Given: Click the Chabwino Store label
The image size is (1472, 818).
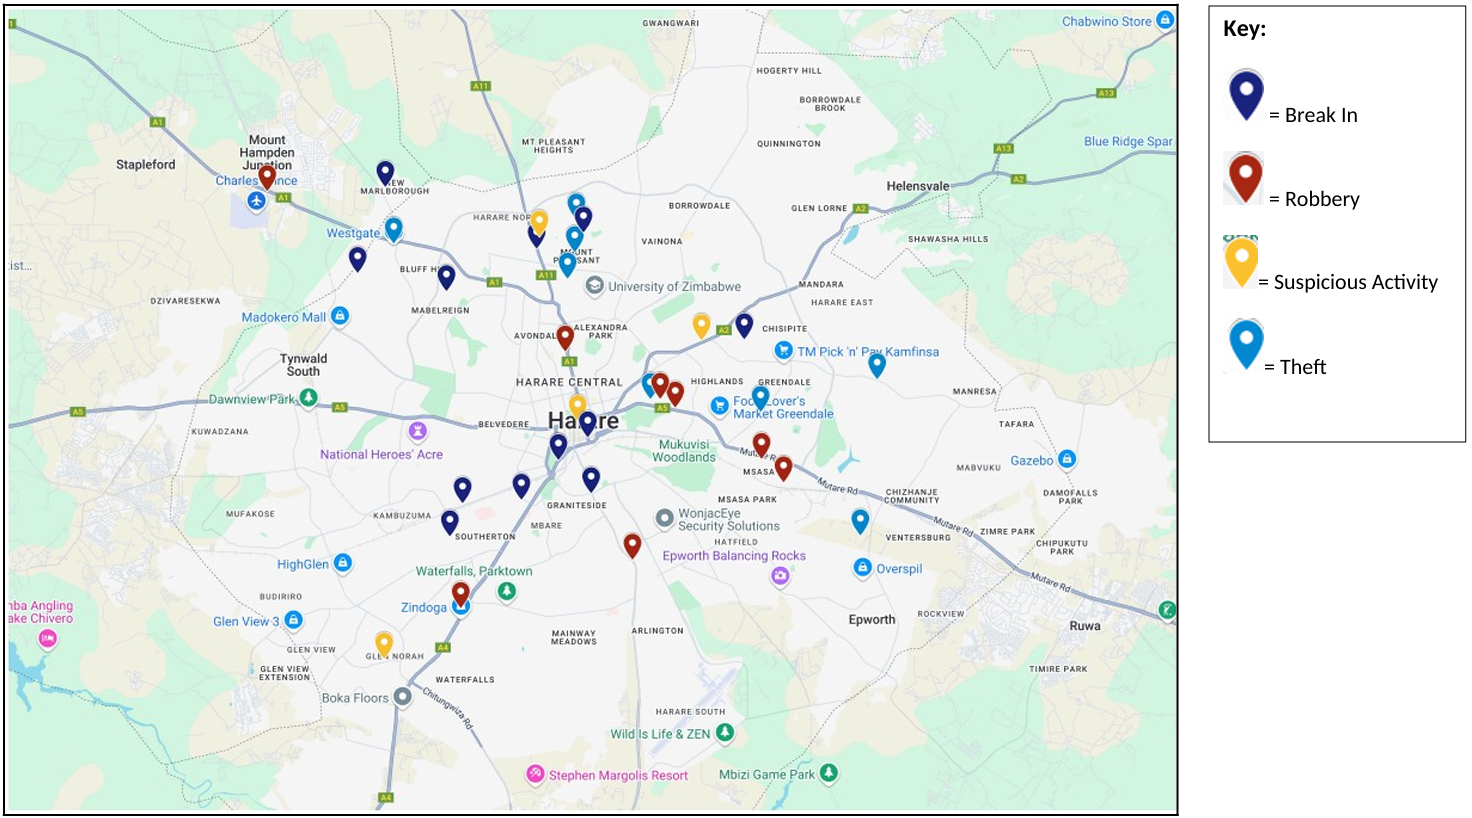Looking at the screenshot, I should (1106, 21).
